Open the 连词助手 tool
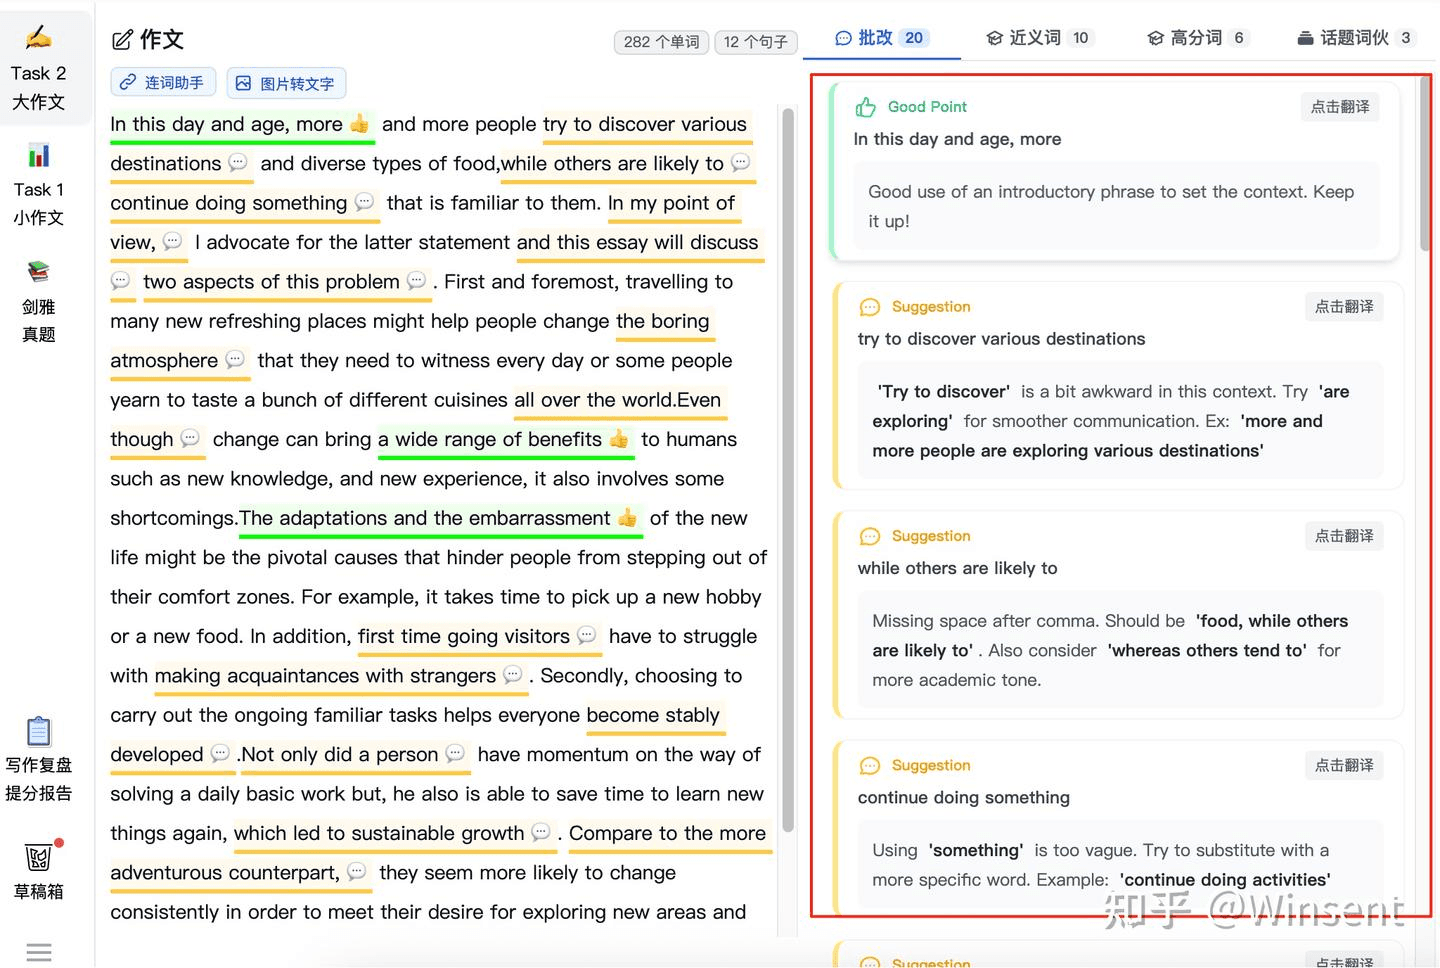The image size is (1440, 968). coord(163,83)
